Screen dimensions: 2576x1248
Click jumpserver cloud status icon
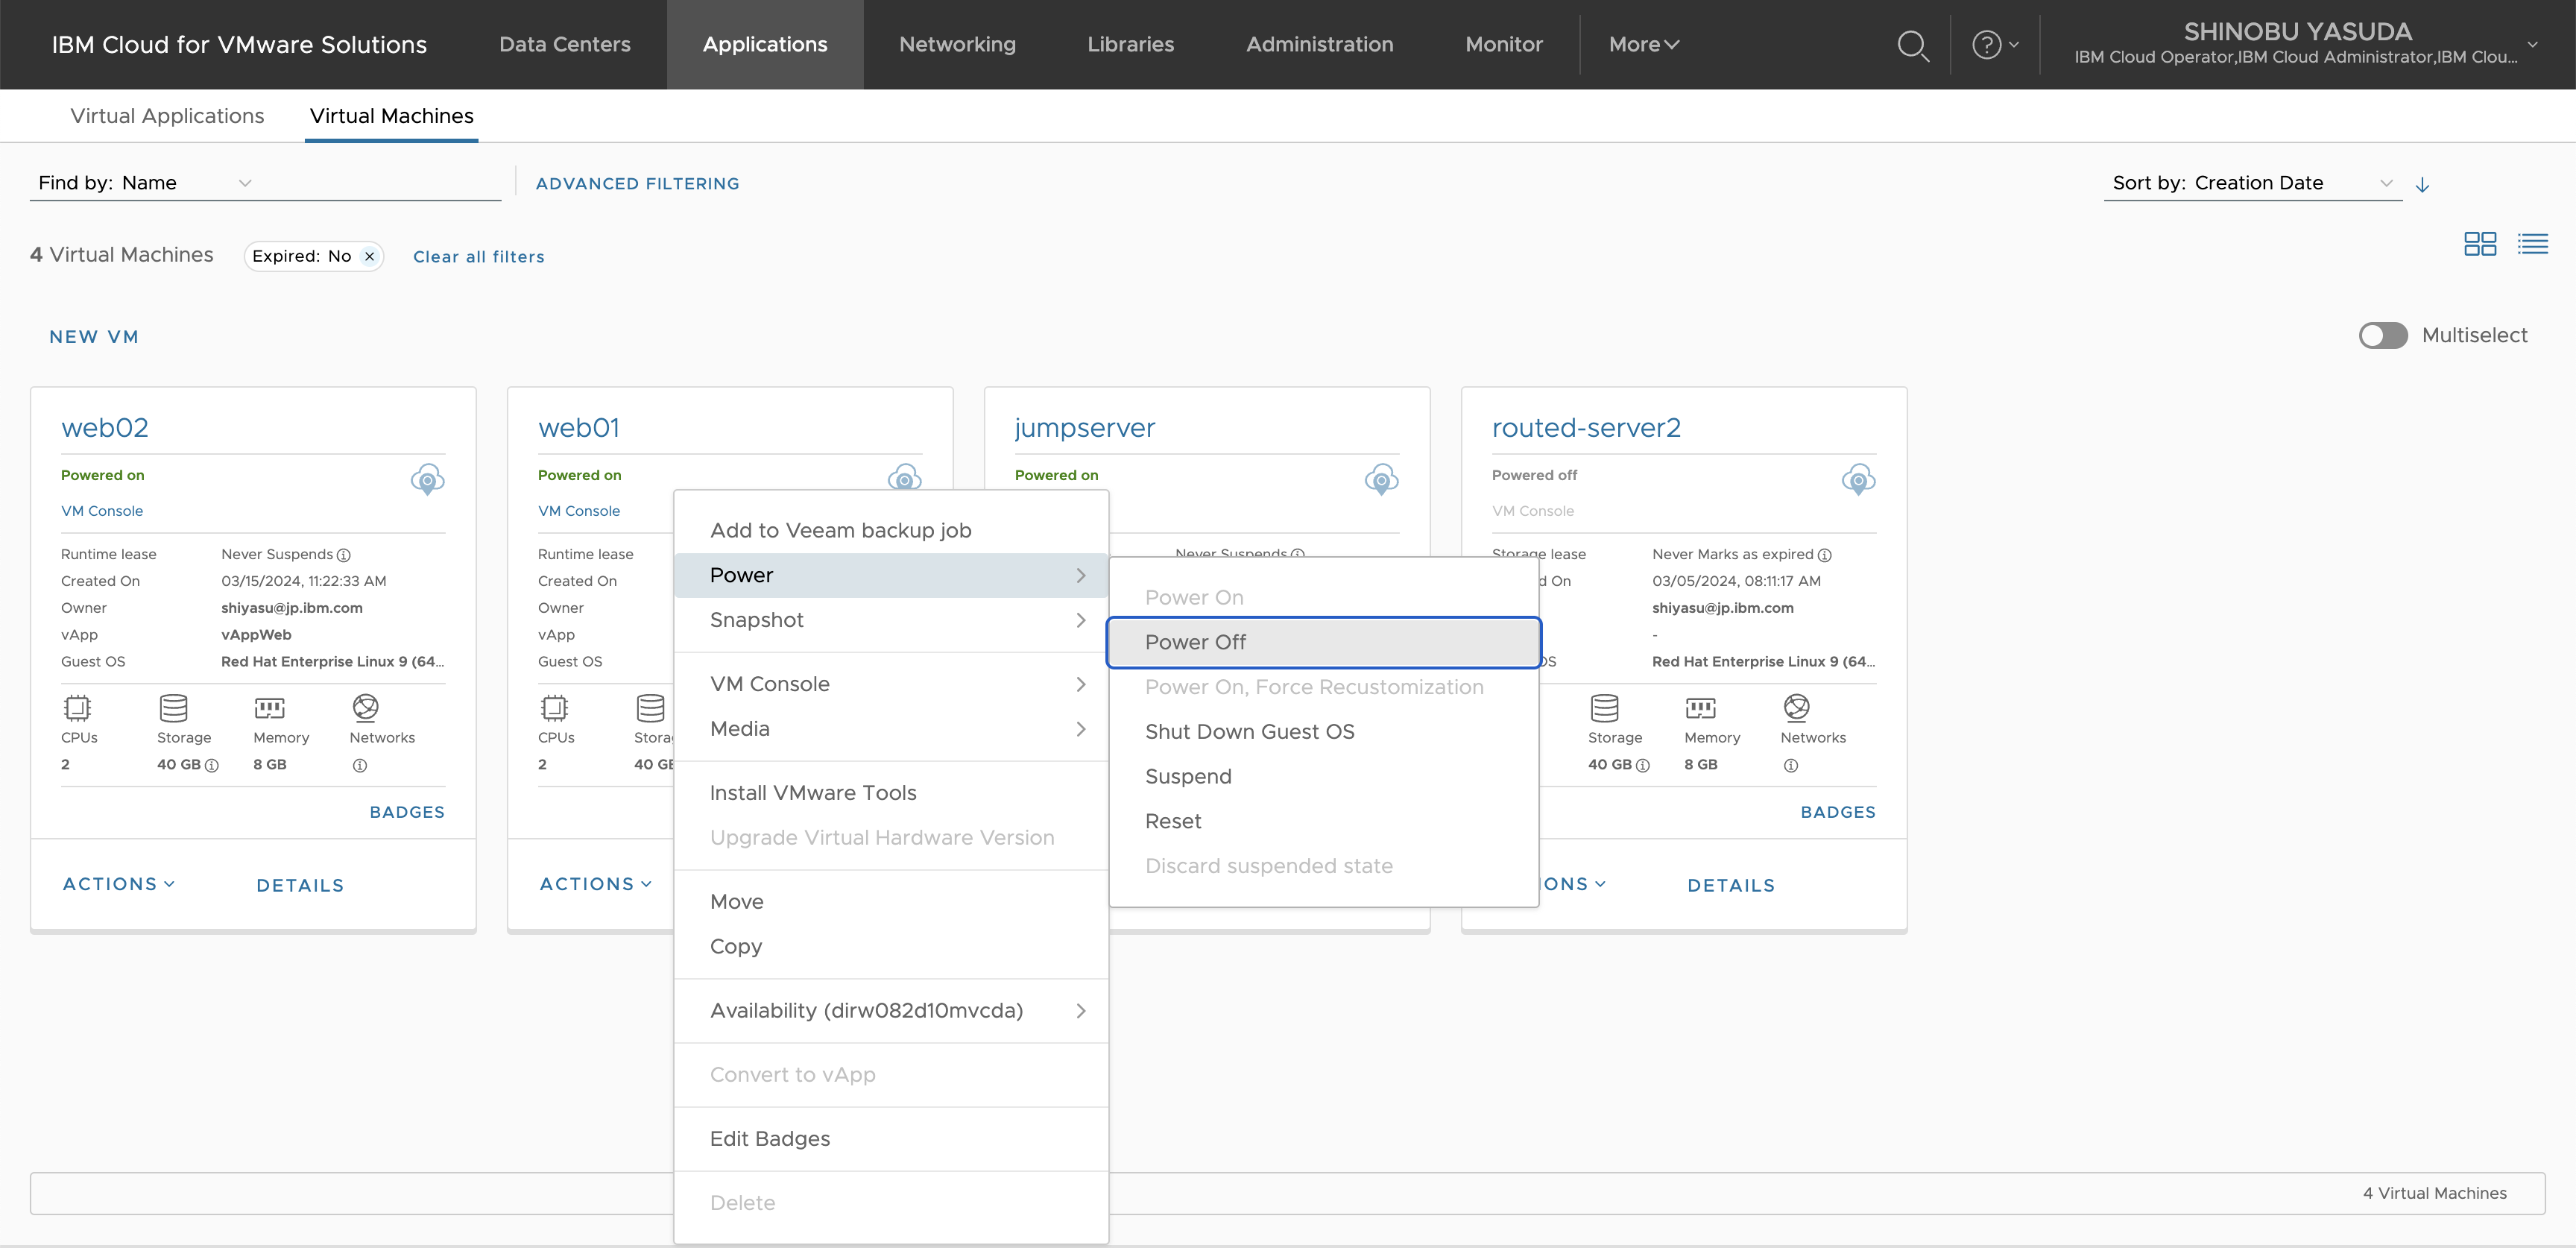(1382, 479)
